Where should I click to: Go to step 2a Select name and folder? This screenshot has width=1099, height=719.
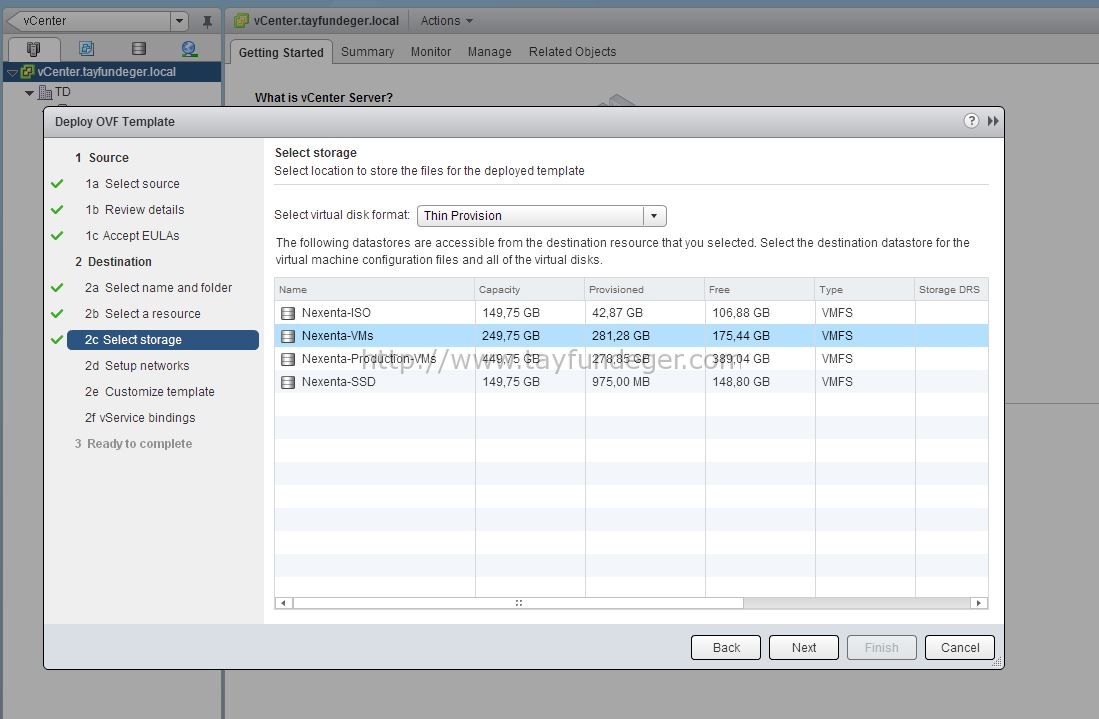158,287
